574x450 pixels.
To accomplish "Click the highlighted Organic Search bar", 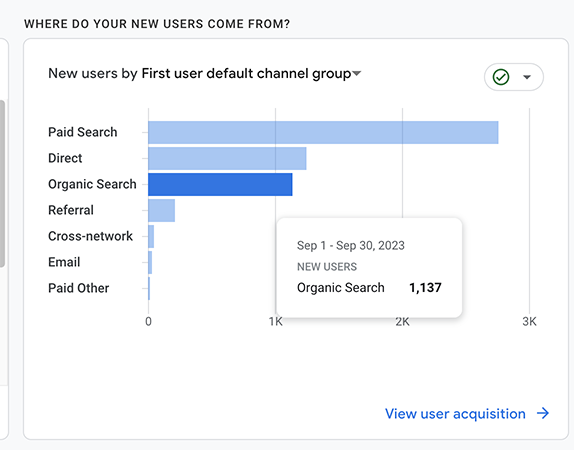I will [x=220, y=185].
